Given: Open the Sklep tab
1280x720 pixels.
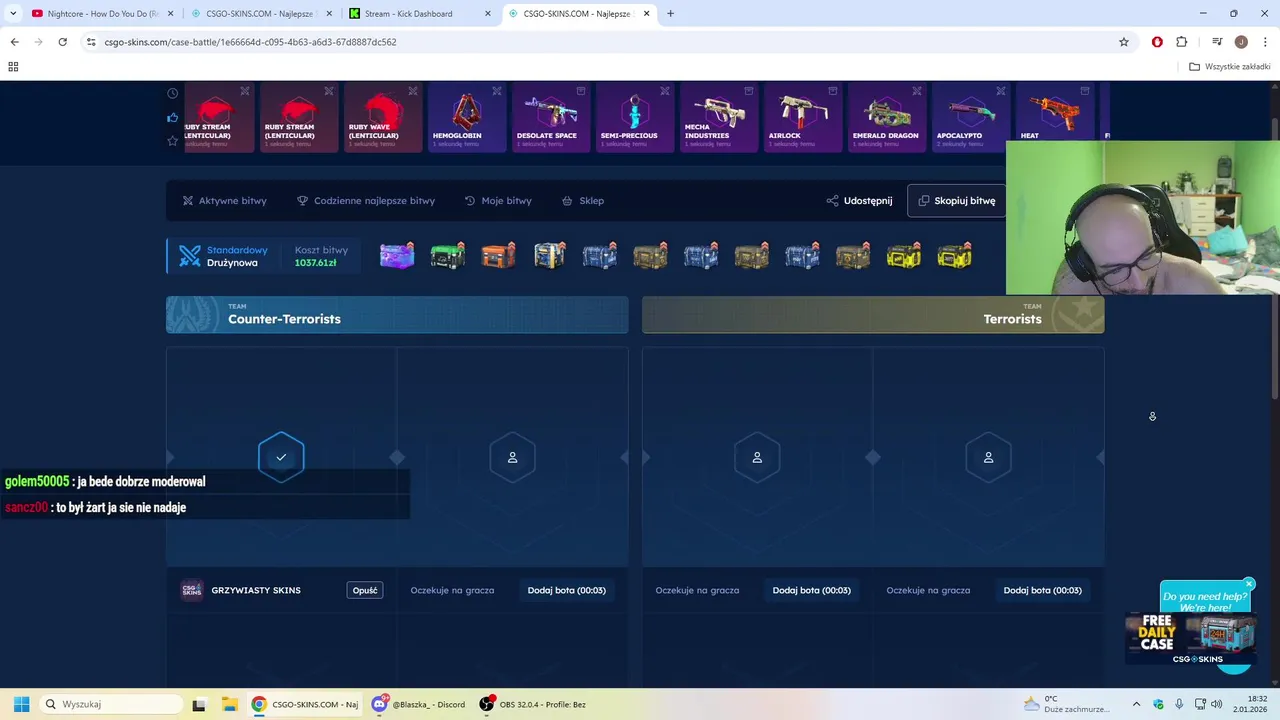Looking at the screenshot, I should click(x=583, y=201).
